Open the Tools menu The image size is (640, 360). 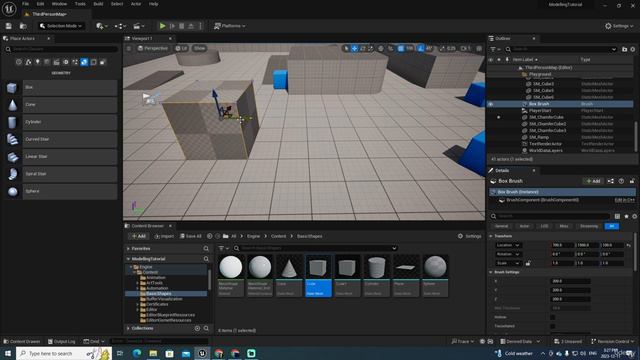80,4
